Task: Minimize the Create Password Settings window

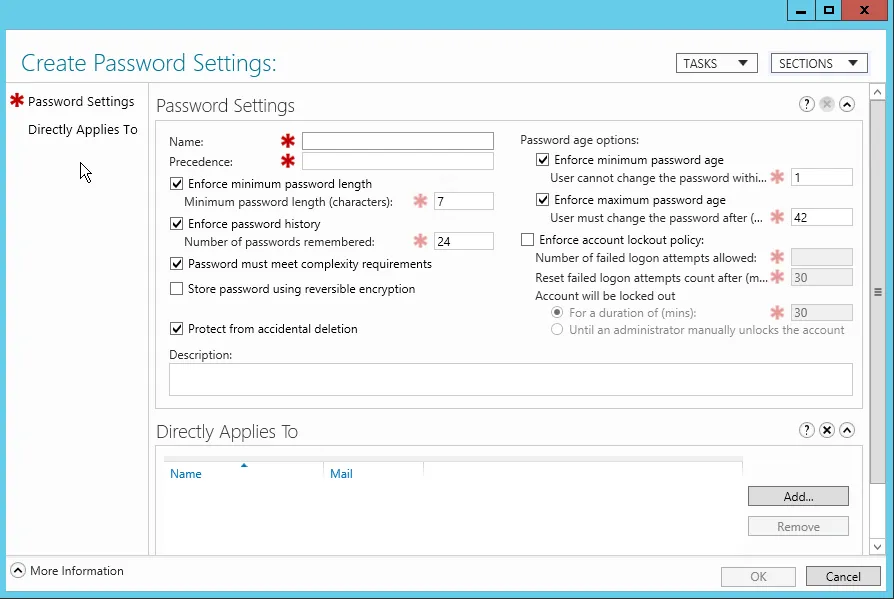Action: click(801, 10)
